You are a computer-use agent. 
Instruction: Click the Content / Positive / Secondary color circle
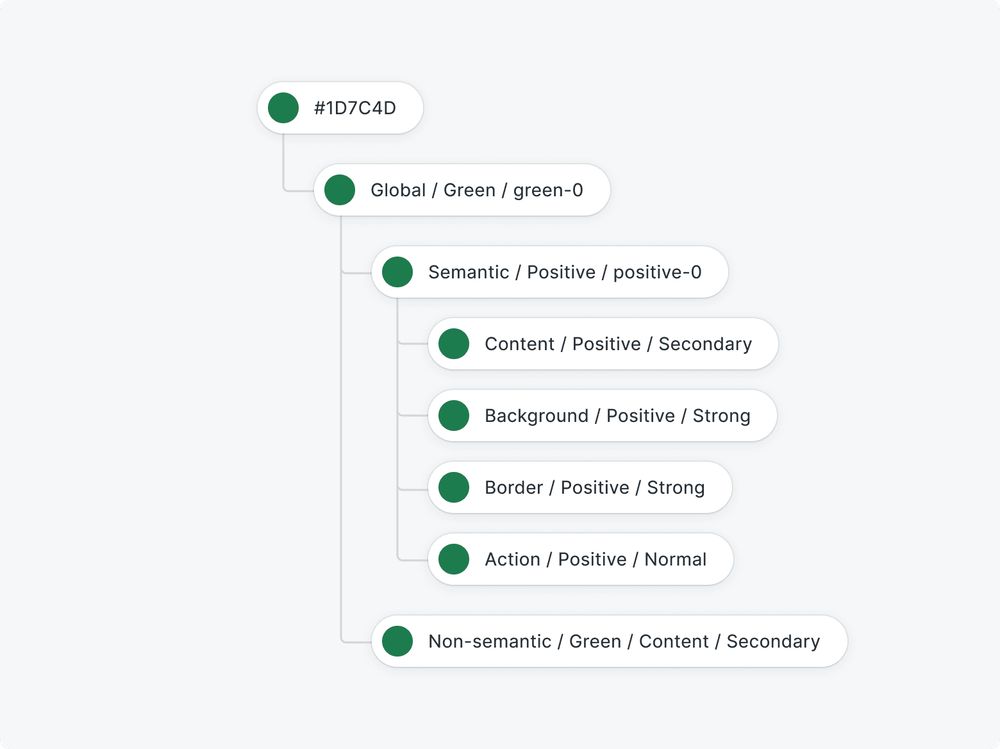pyautogui.click(x=454, y=344)
